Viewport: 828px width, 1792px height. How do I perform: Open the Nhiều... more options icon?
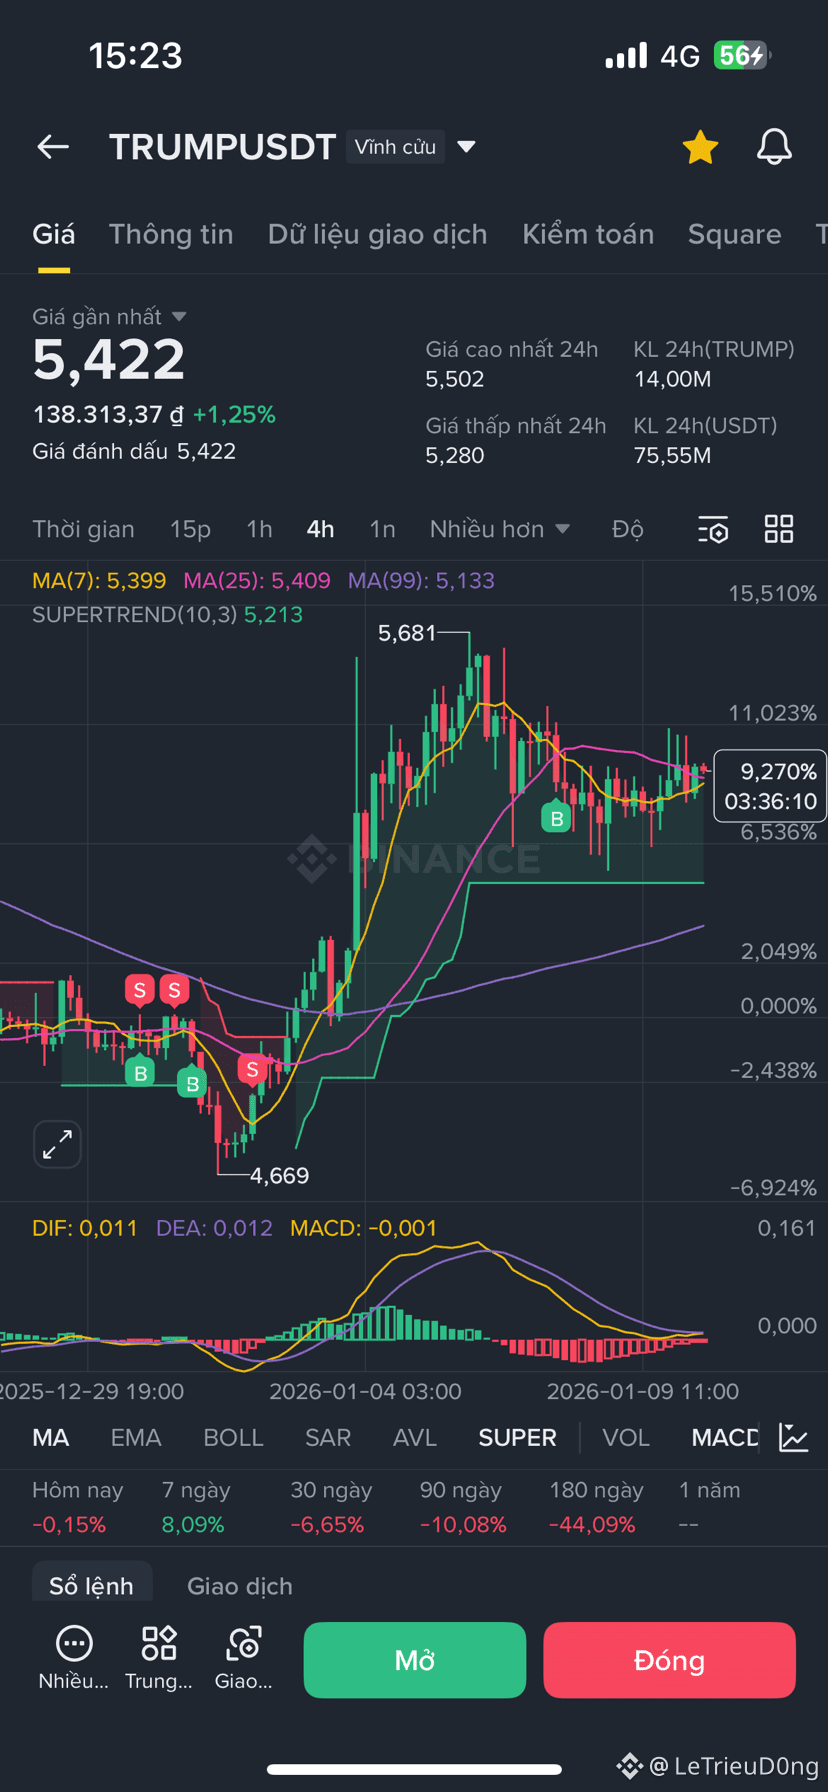[74, 1660]
